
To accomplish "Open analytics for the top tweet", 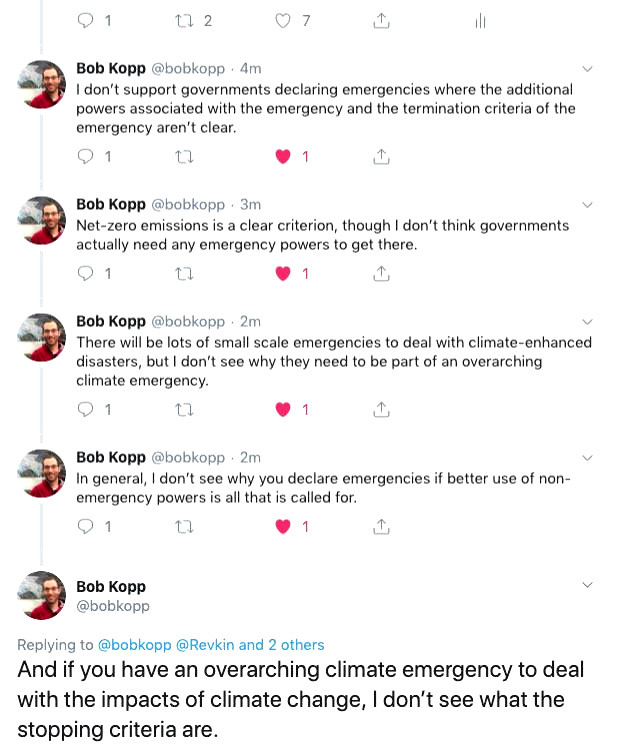I will (x=480, y=21).
